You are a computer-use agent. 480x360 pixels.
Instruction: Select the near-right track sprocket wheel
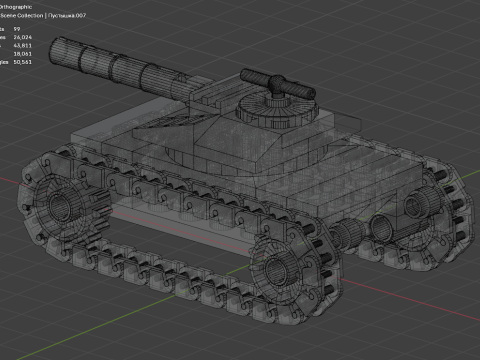[278, 269]
